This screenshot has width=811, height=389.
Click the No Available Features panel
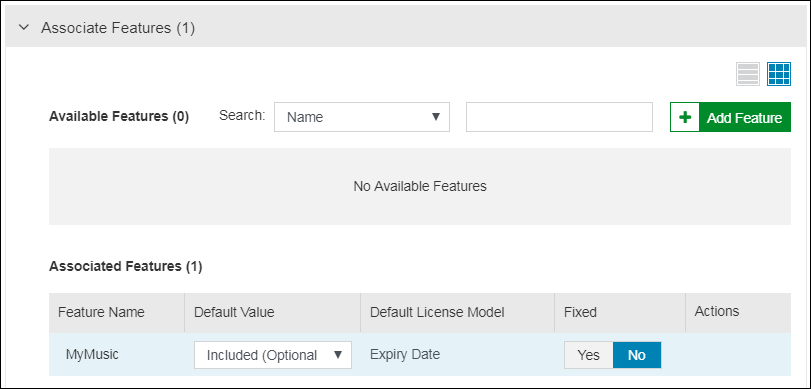point(420,186)
